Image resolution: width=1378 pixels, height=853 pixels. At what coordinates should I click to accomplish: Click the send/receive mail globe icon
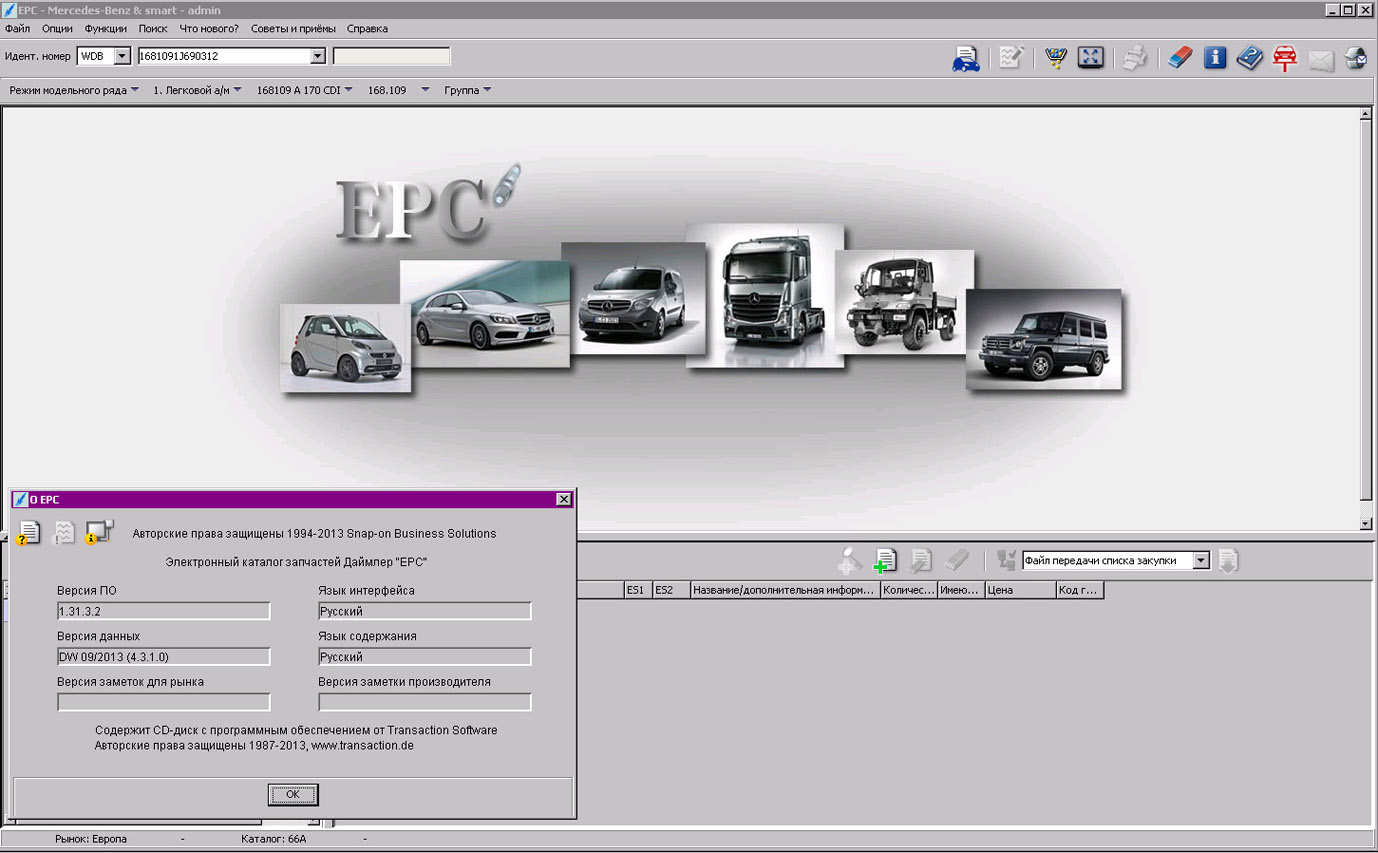pos(1356,58)
